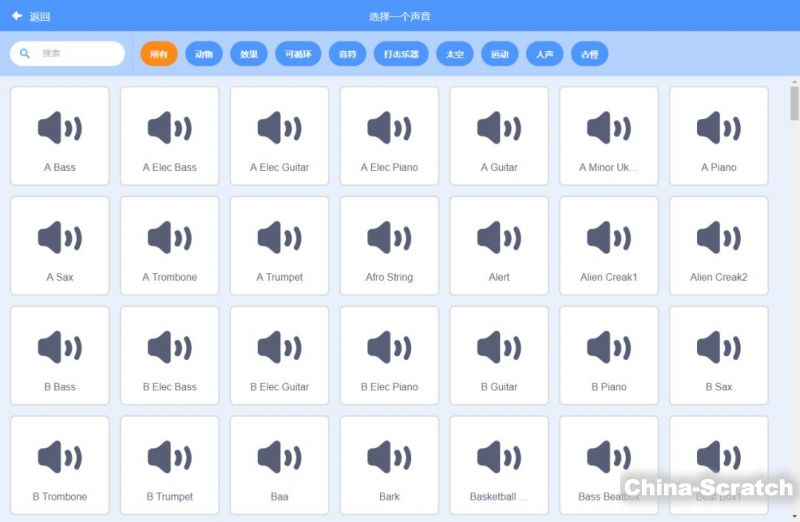Filter sounds by 动物 (Animals) category
This screenshot has height=522, width=800.
click(204, 54)
